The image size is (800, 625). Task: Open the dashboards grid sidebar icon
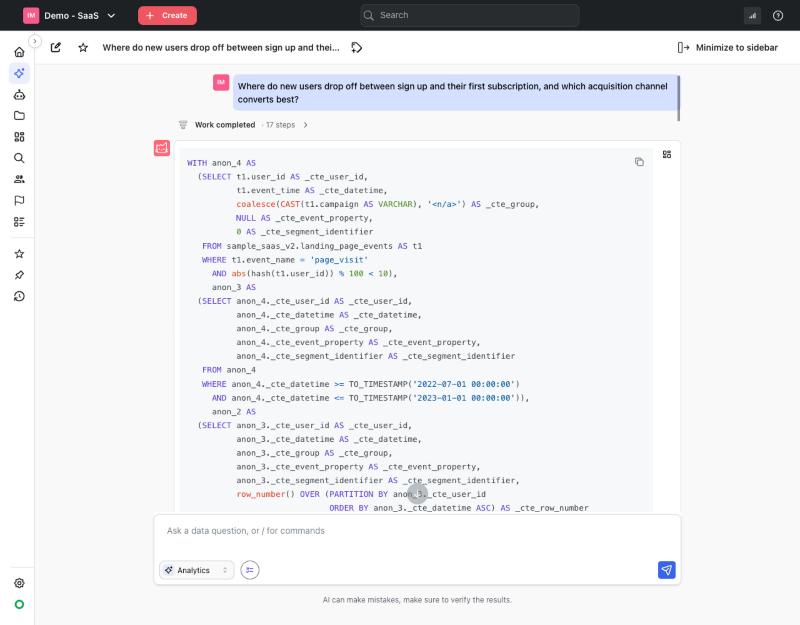19,137
